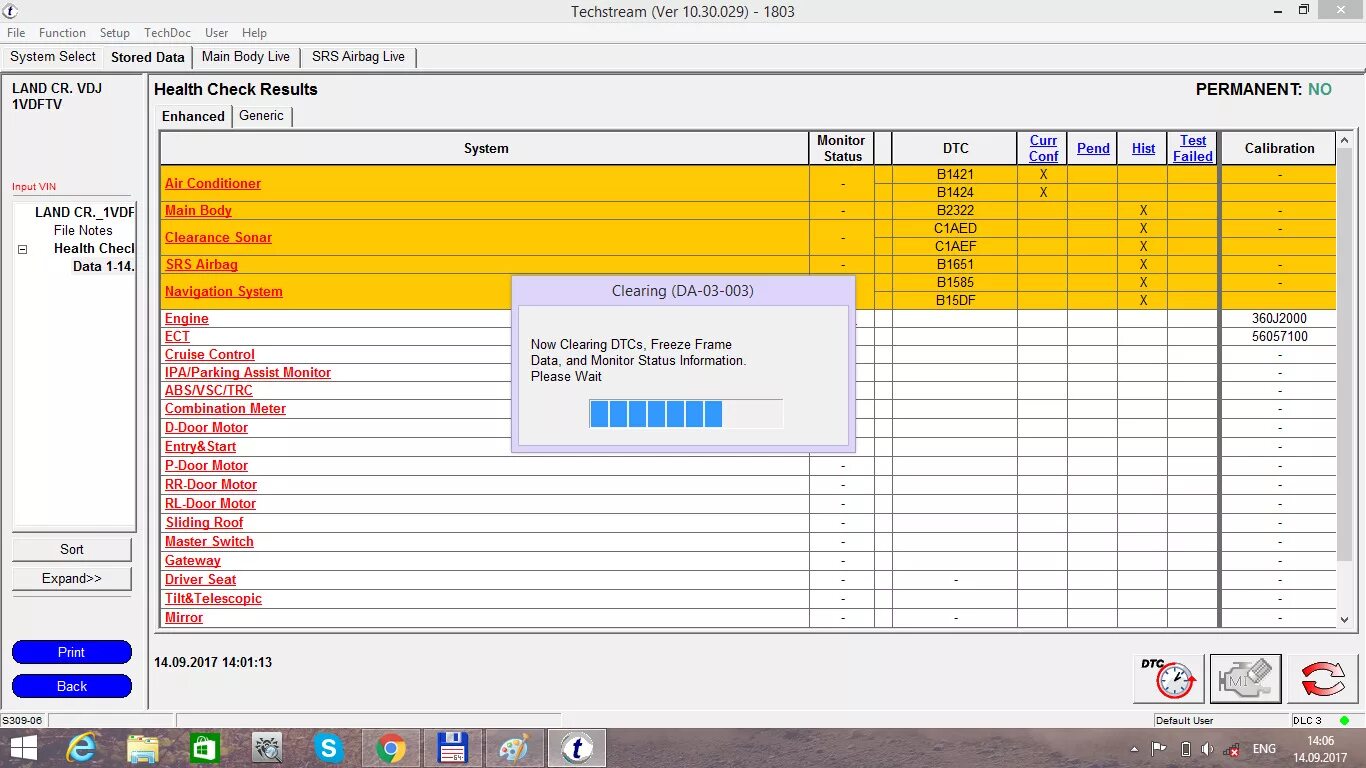The image size is (1366, 768).
Task: Open the Paint palette taskbar icon
Action: 514,748
